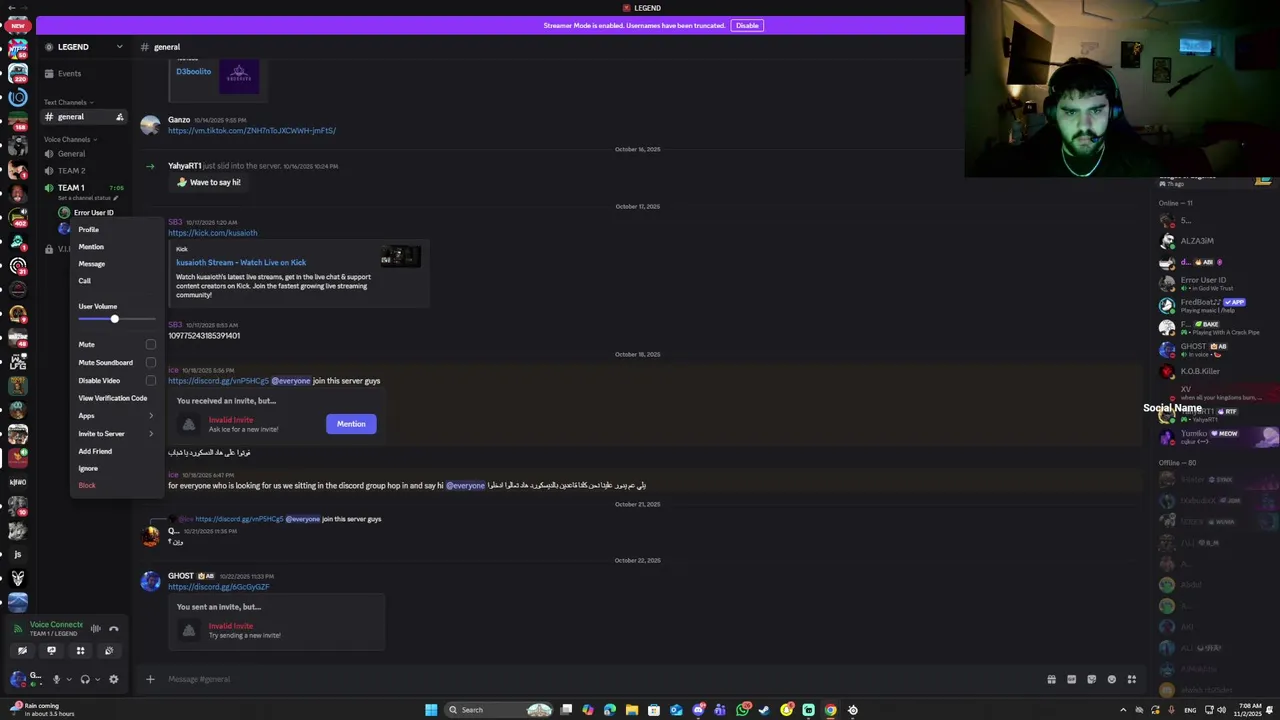Image resolution: width=1280 pixels, height=720 pixels.
Task: Click the server icon with 168 badge
Action: [x=18, y=121]
